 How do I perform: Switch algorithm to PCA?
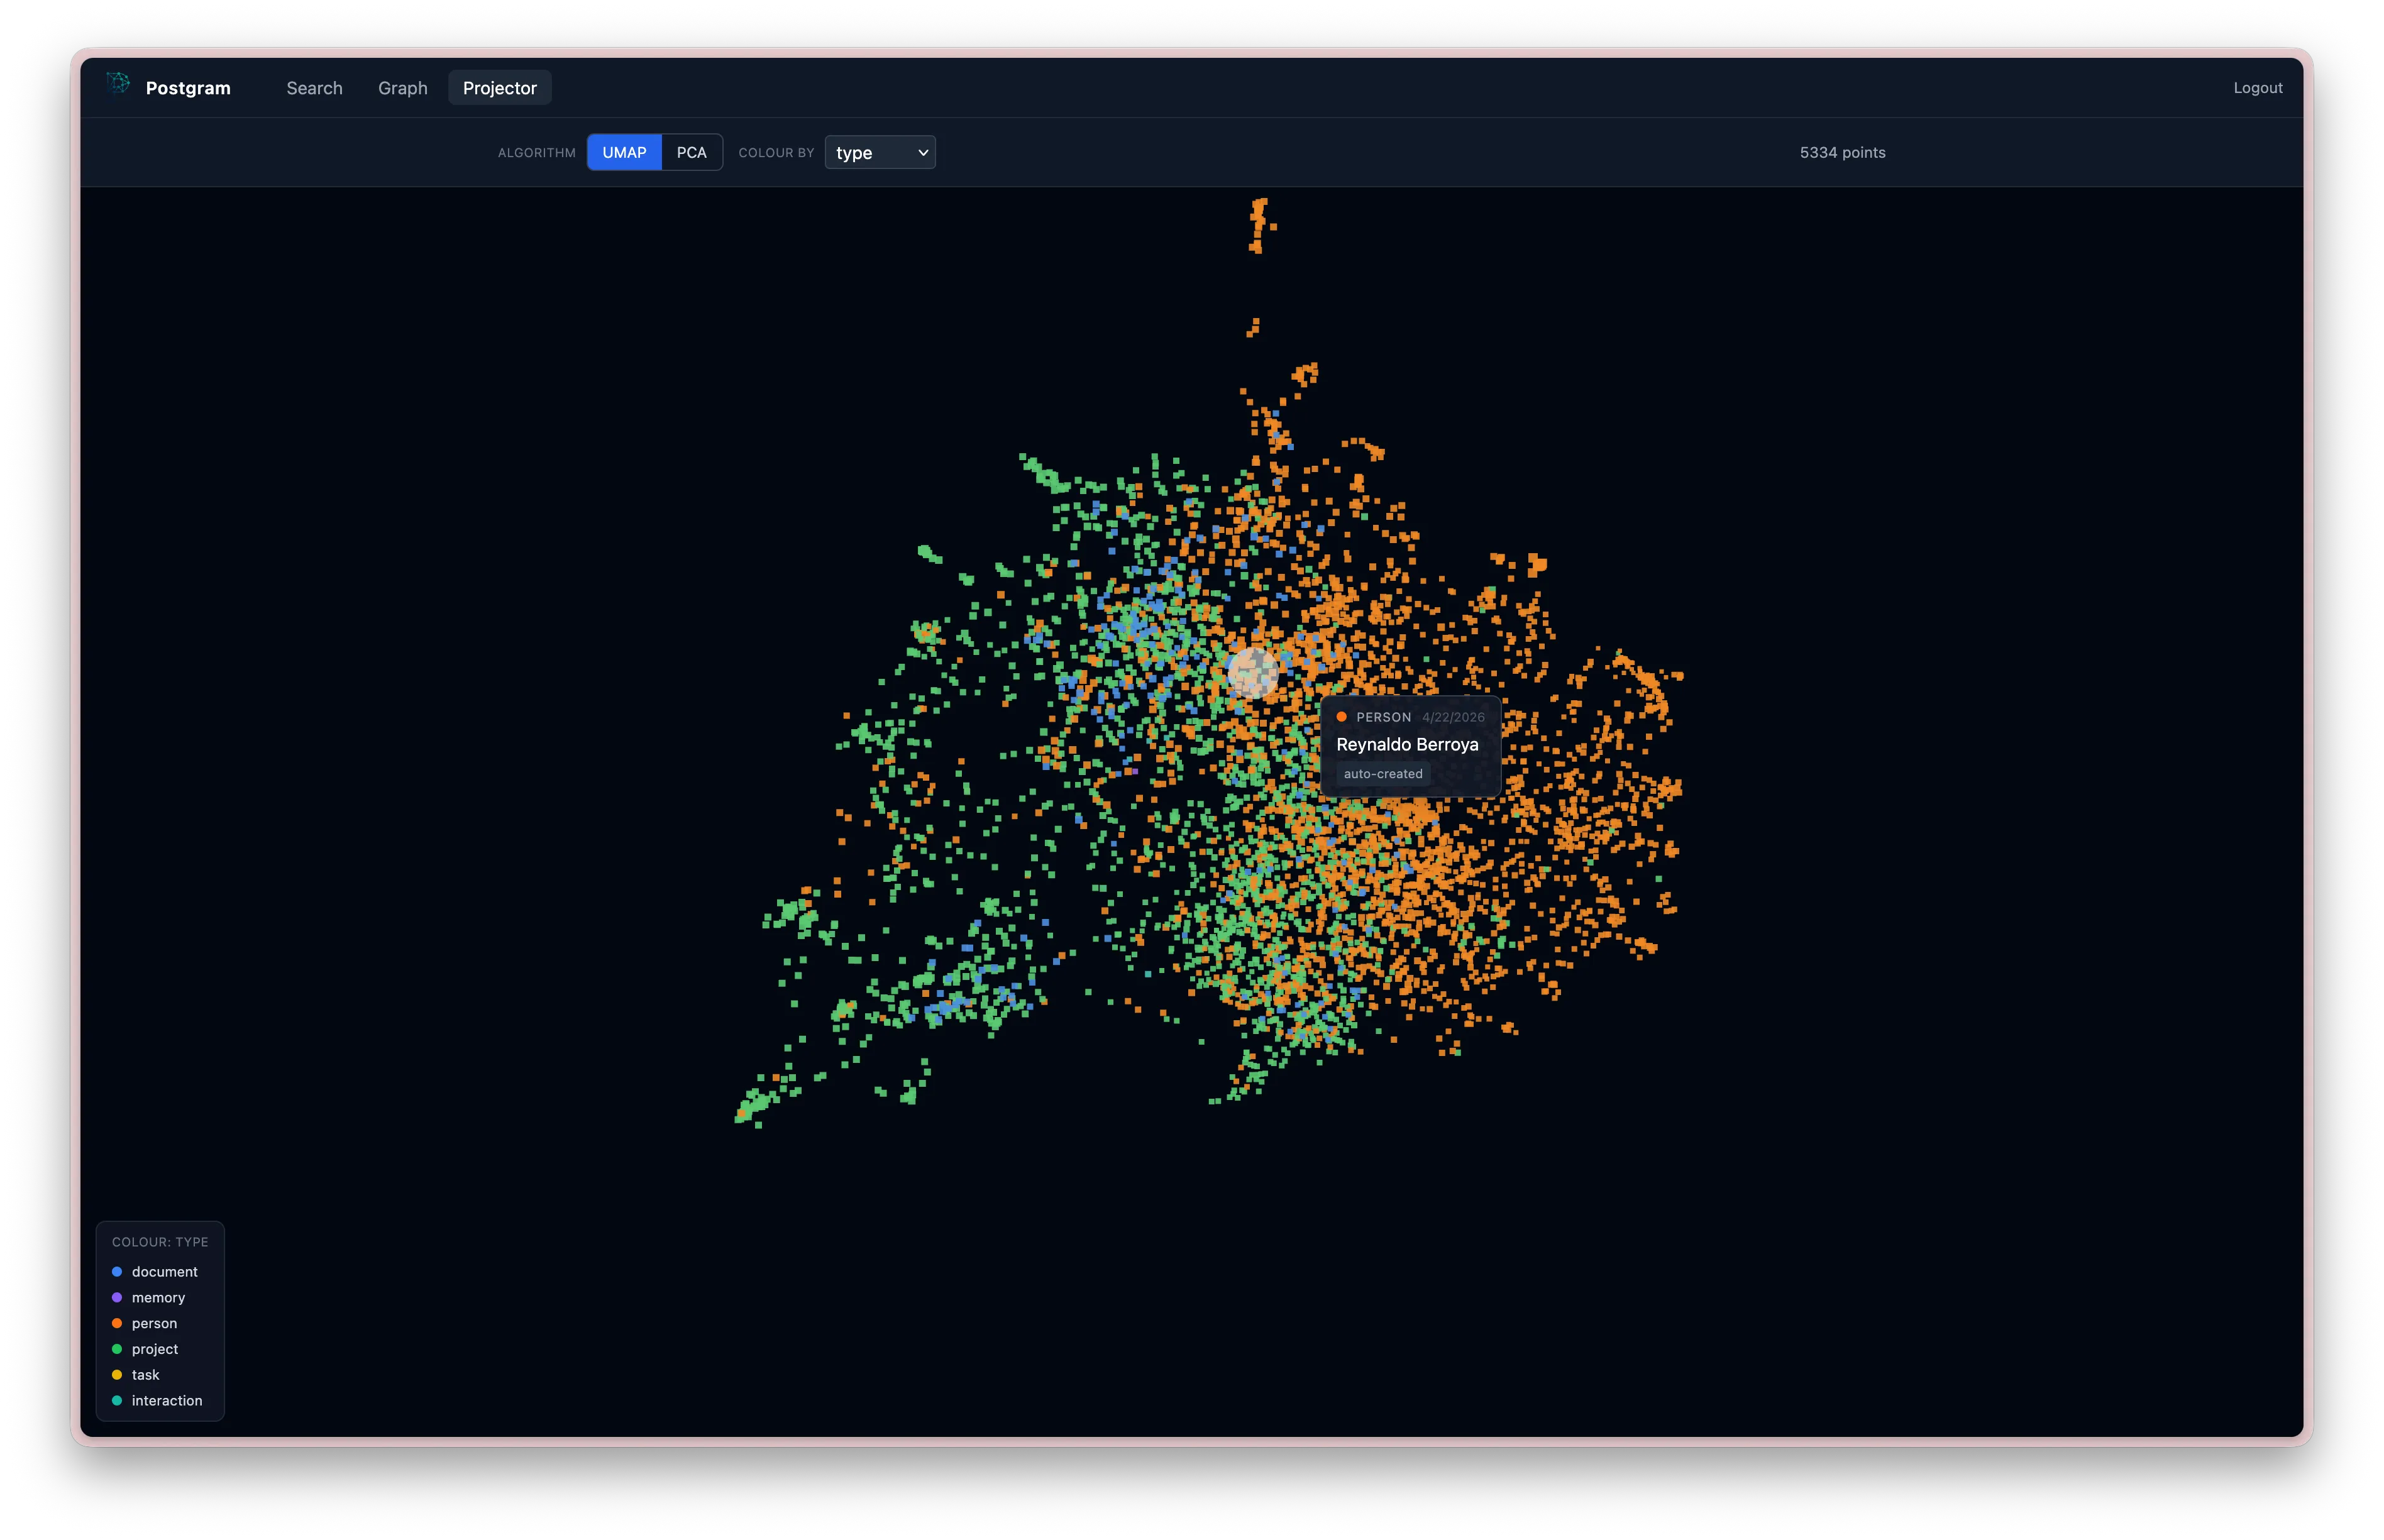[691, 152]
